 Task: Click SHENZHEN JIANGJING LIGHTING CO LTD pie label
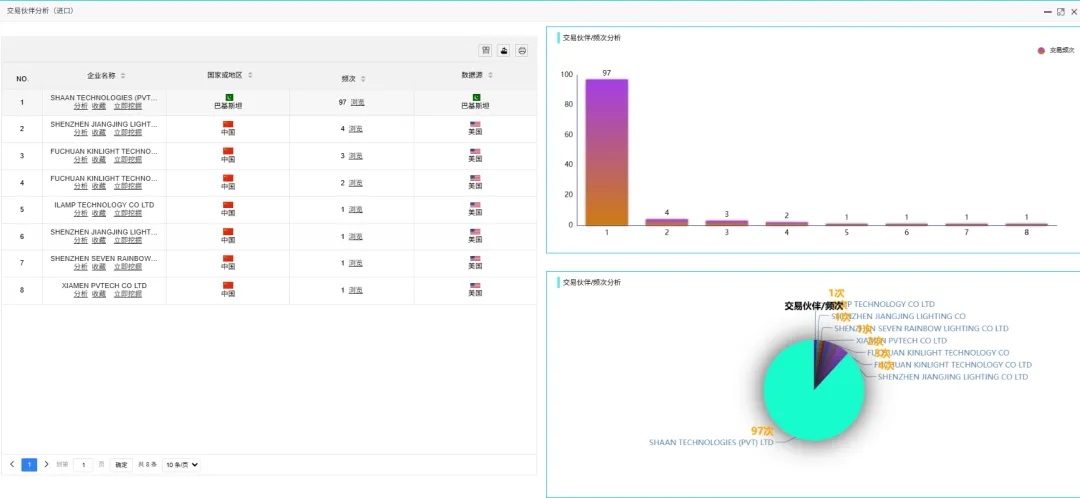point(953,377)
